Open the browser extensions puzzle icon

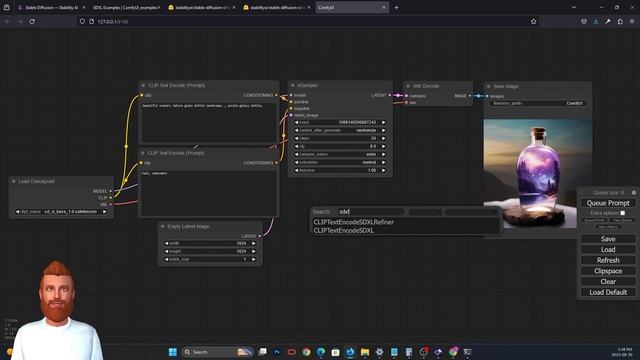tap(620, 21)
